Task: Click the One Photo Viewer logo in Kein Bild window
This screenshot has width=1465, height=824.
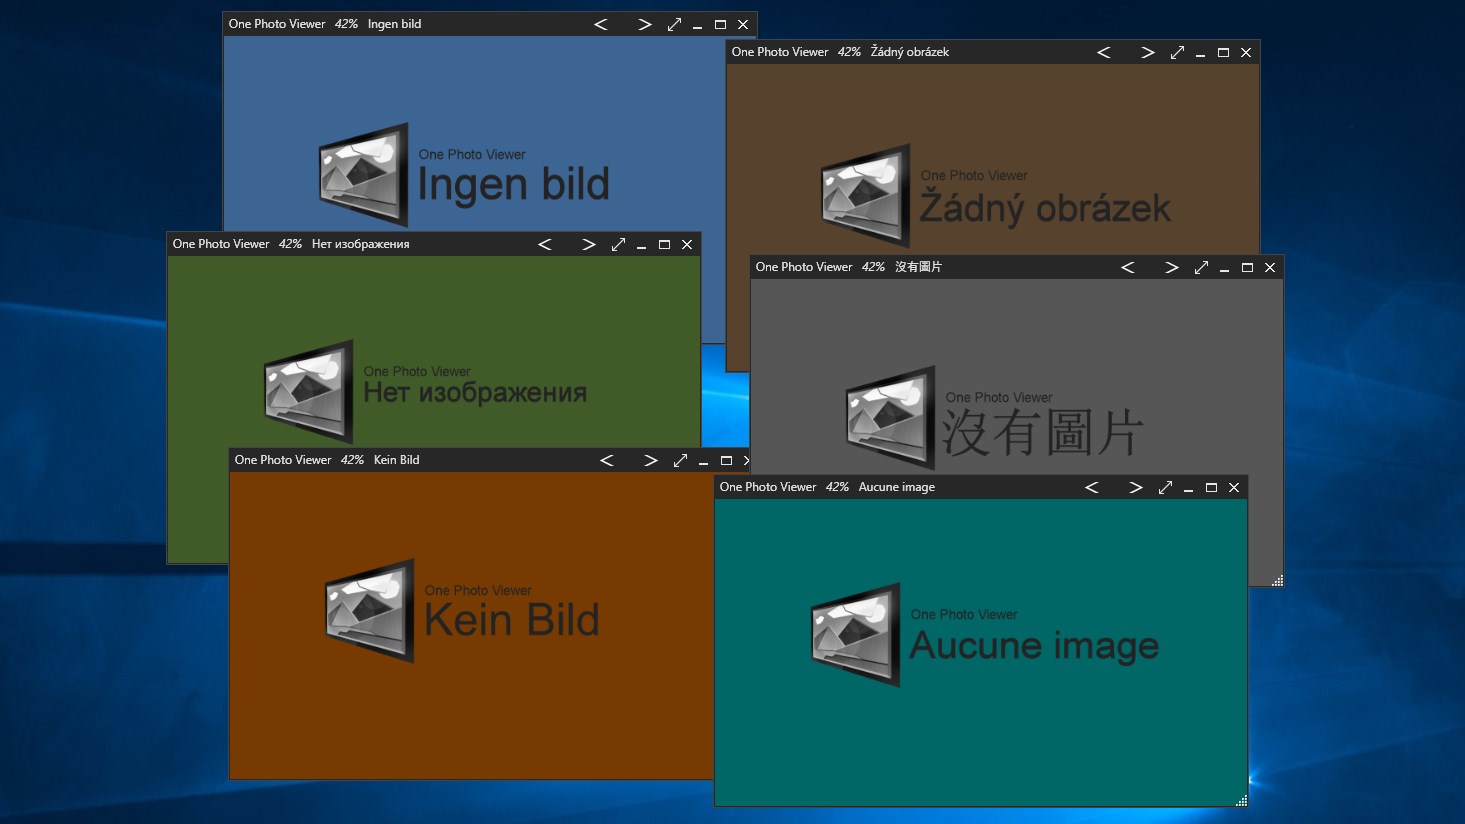Action: tap(367, 610)
